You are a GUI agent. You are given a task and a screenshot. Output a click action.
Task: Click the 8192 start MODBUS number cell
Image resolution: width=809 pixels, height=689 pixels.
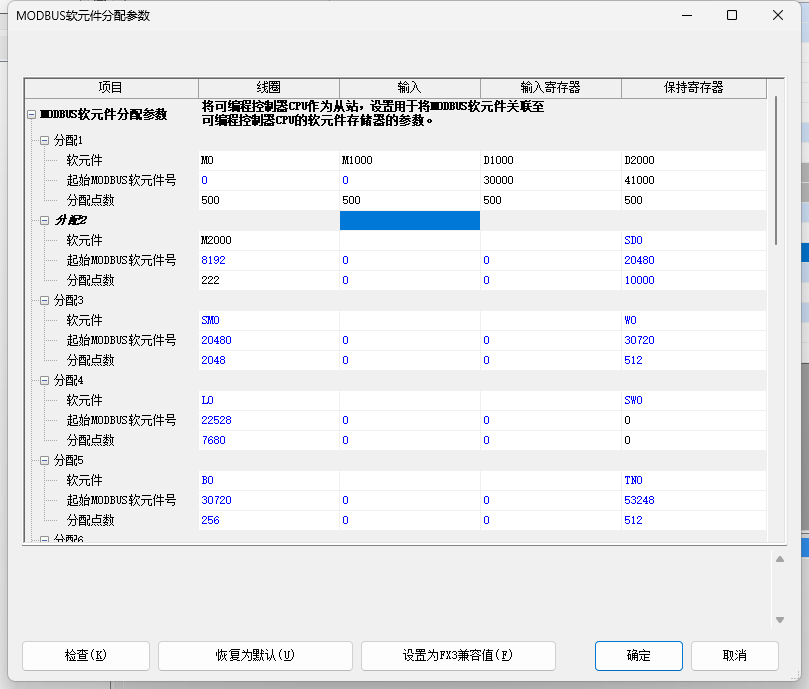click(x=268, y=260)
